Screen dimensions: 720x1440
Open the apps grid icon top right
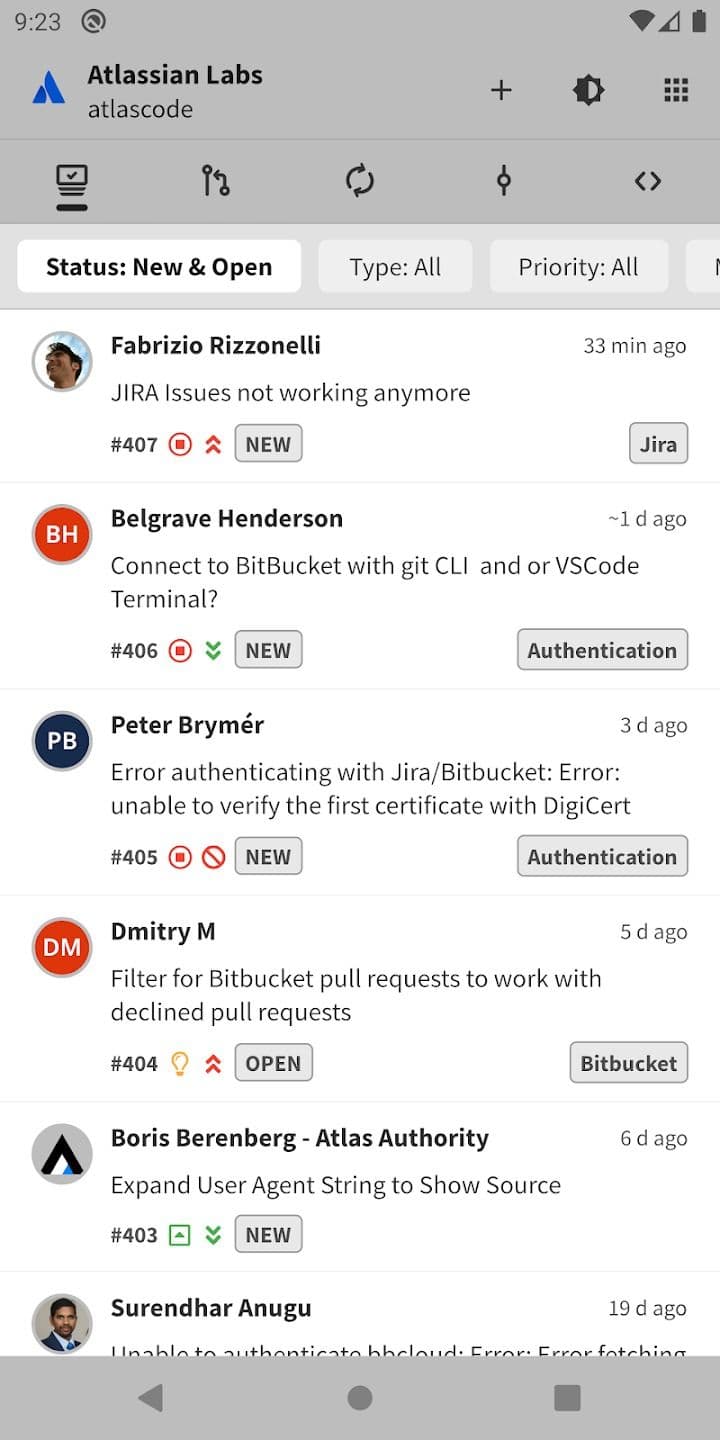click(x=675, y=89)
